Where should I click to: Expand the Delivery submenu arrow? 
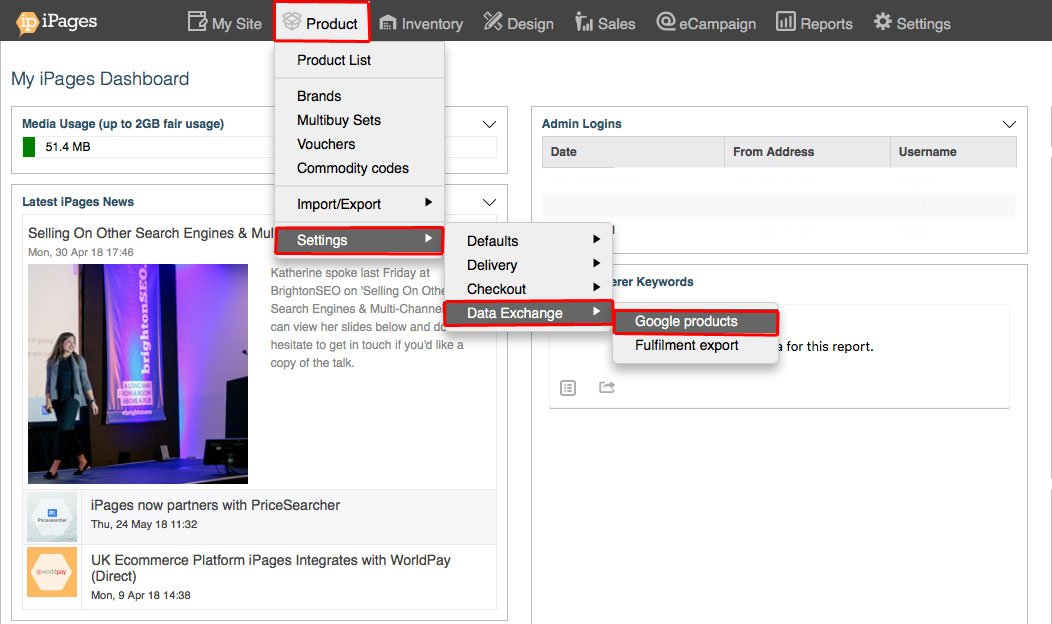596,264
